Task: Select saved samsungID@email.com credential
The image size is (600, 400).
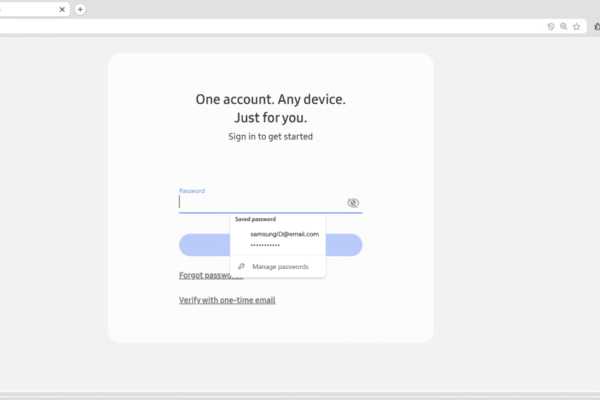Action: (284, 234)
